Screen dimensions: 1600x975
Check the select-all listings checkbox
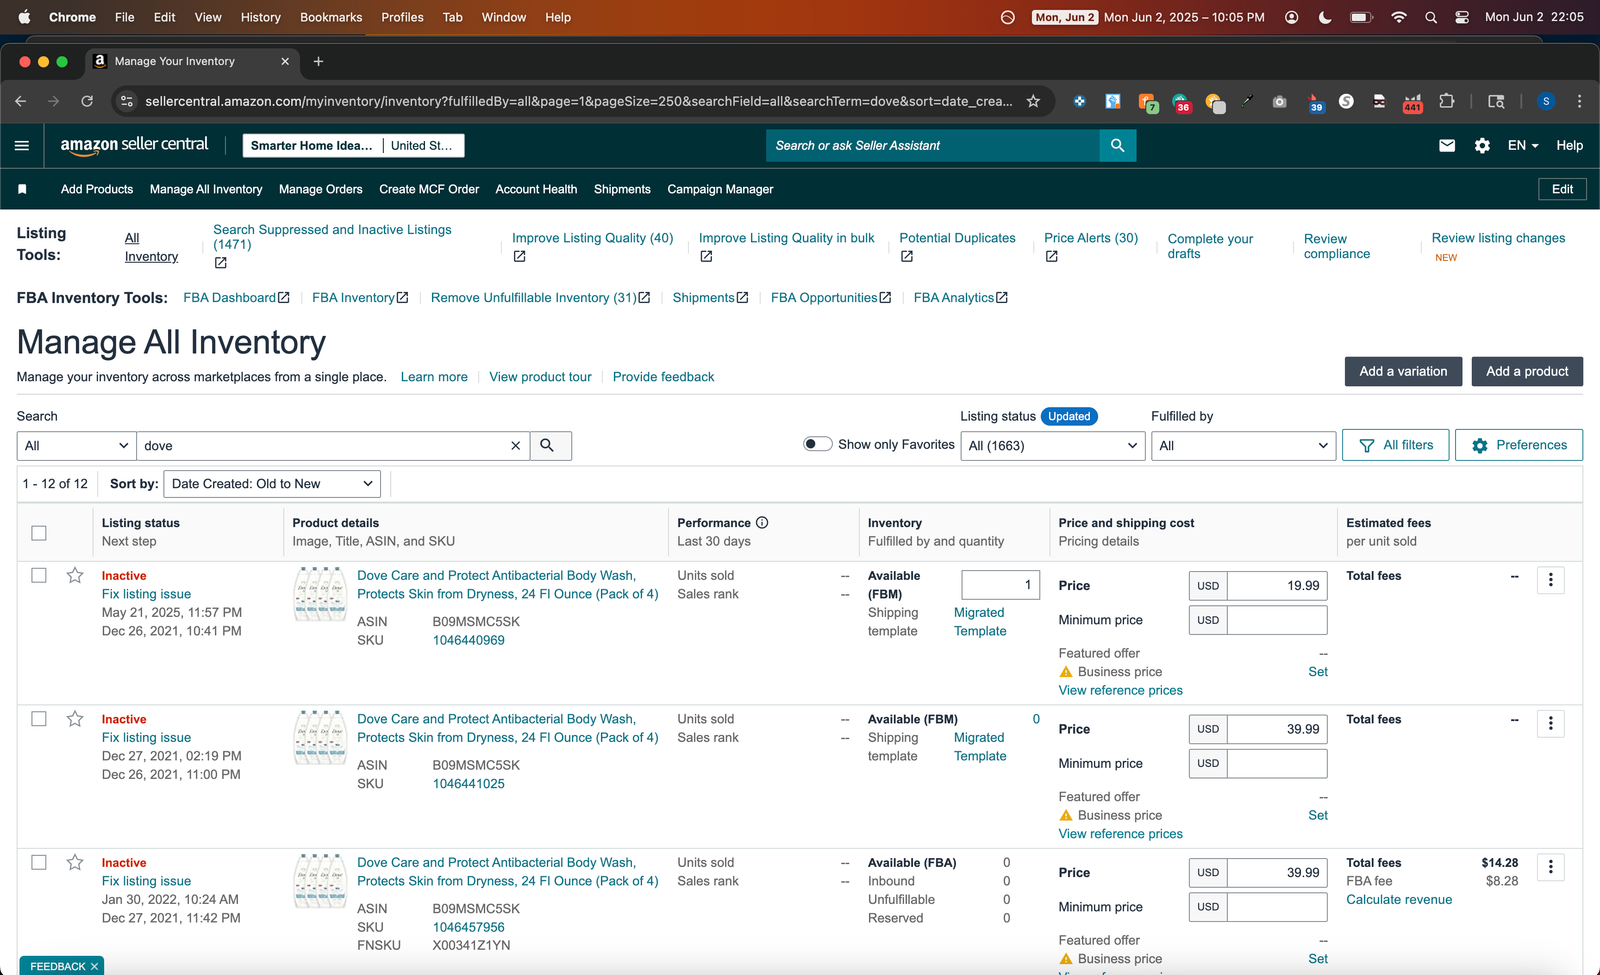click(x=39, y=533)
